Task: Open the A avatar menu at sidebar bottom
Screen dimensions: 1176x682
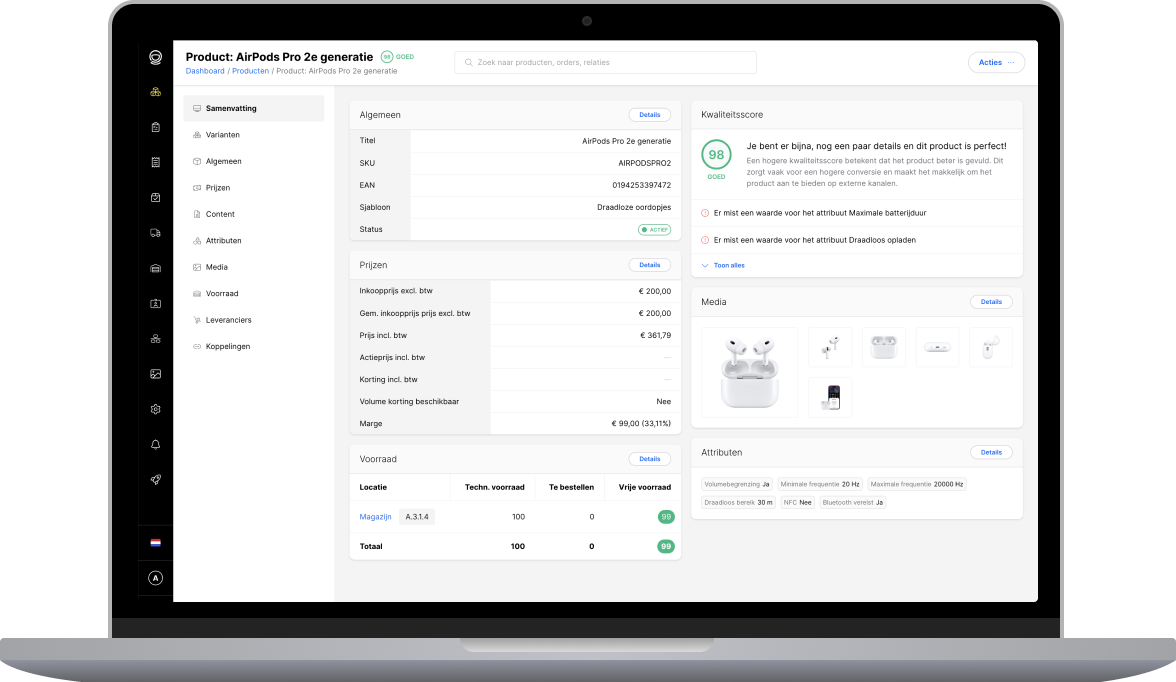Action: coord(155,578)
